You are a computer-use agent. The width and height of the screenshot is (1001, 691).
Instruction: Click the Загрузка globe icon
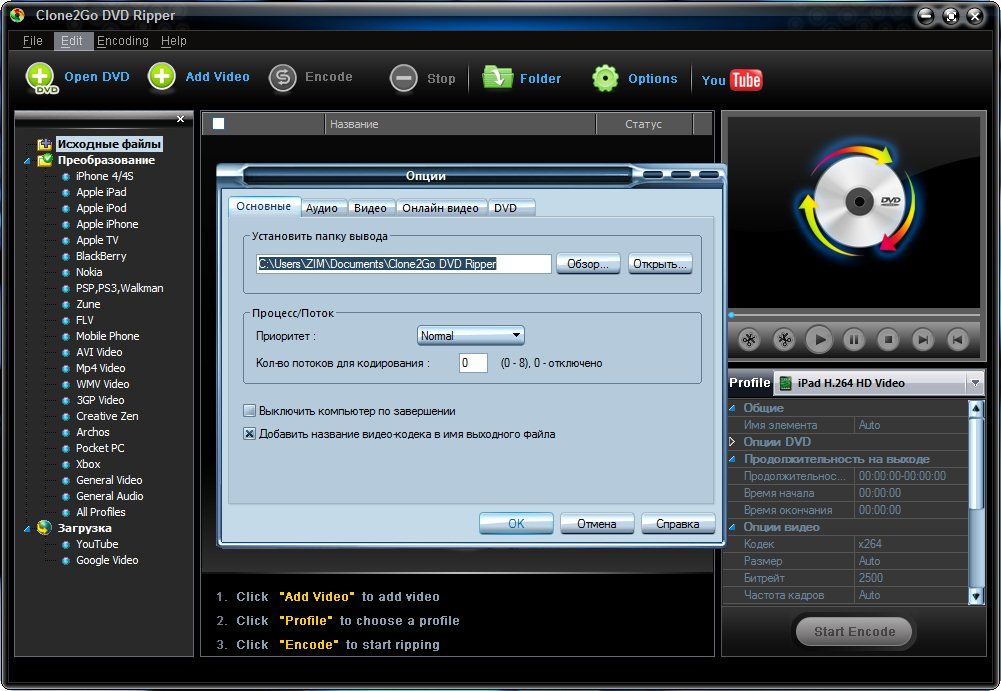(x=44, y=528)
